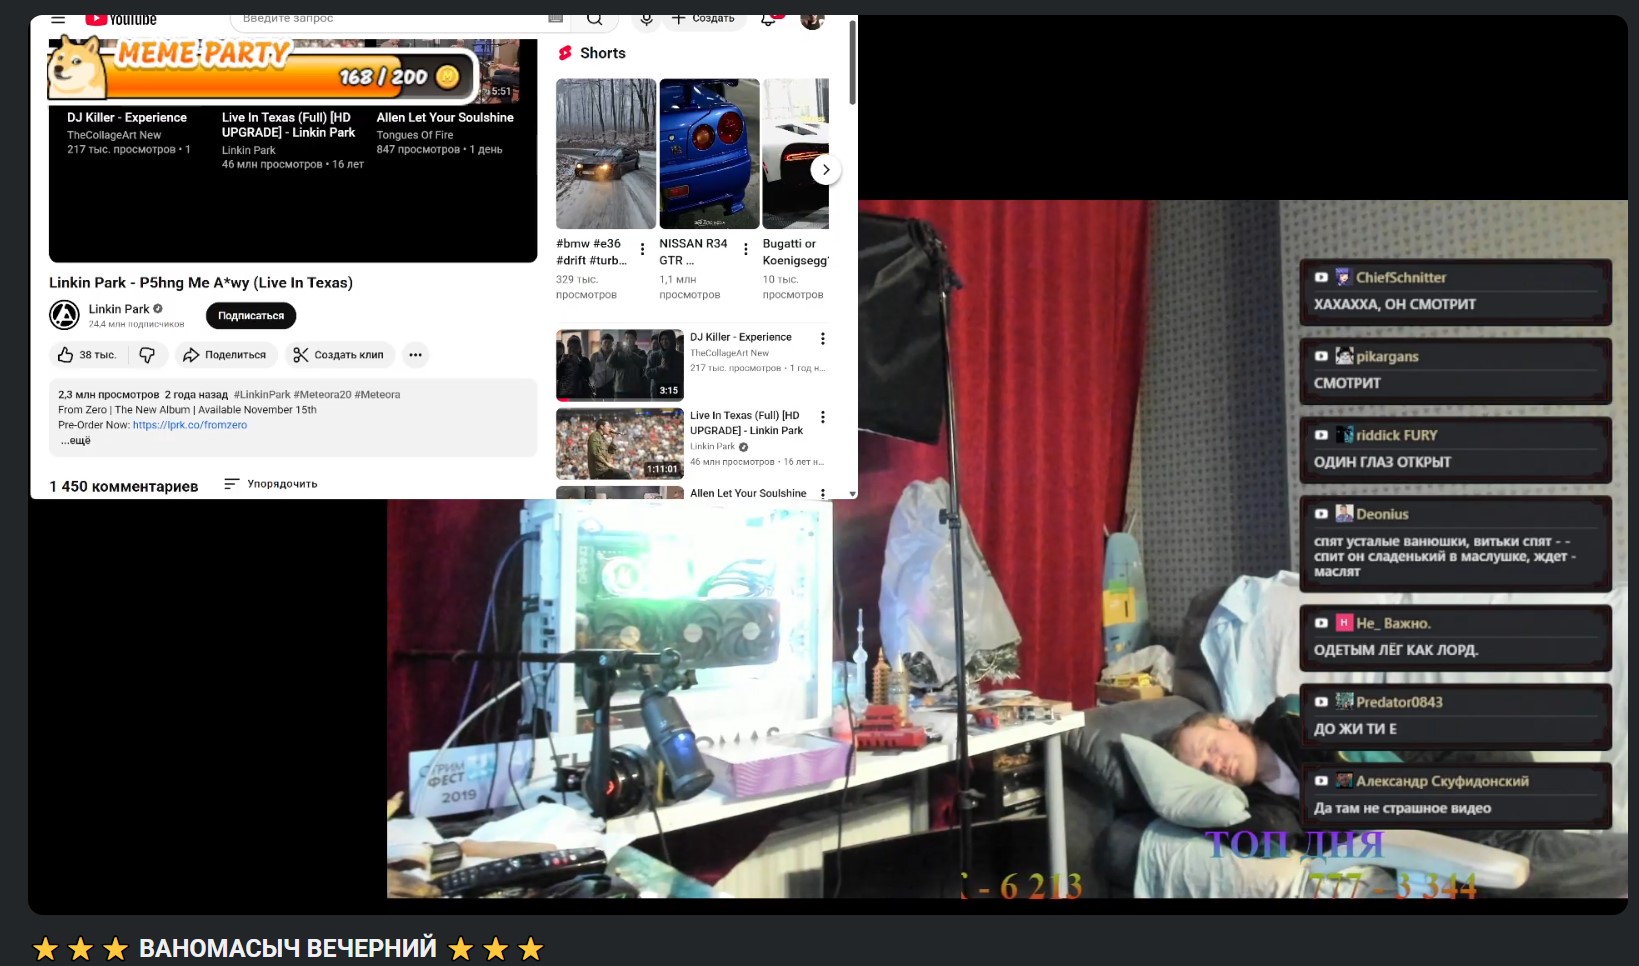
Task: Click chat message ОДЕТЫМ ЛЁГ КАК ЛОРД.
Action: tap(1396, 650)
